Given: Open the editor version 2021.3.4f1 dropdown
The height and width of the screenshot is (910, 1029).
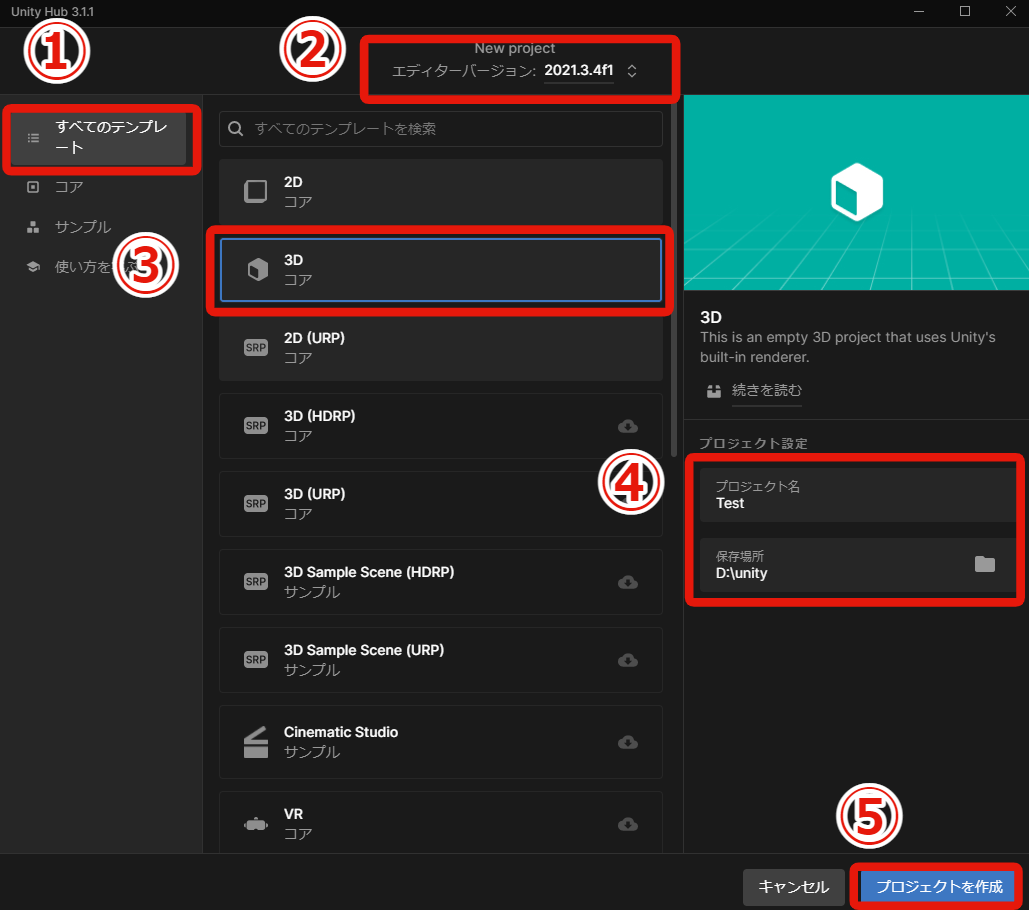Looking at the screenshot, I should tap(579, 70).
